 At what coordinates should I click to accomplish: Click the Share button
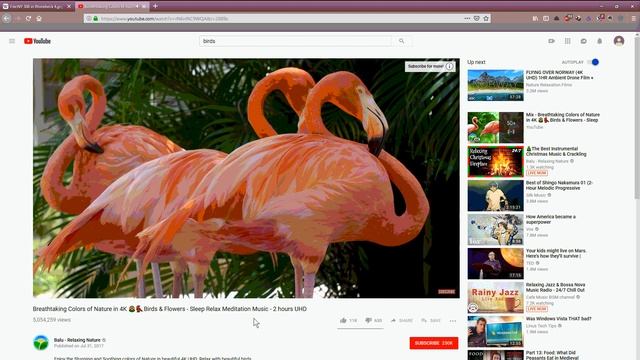(x=402, y=320)
